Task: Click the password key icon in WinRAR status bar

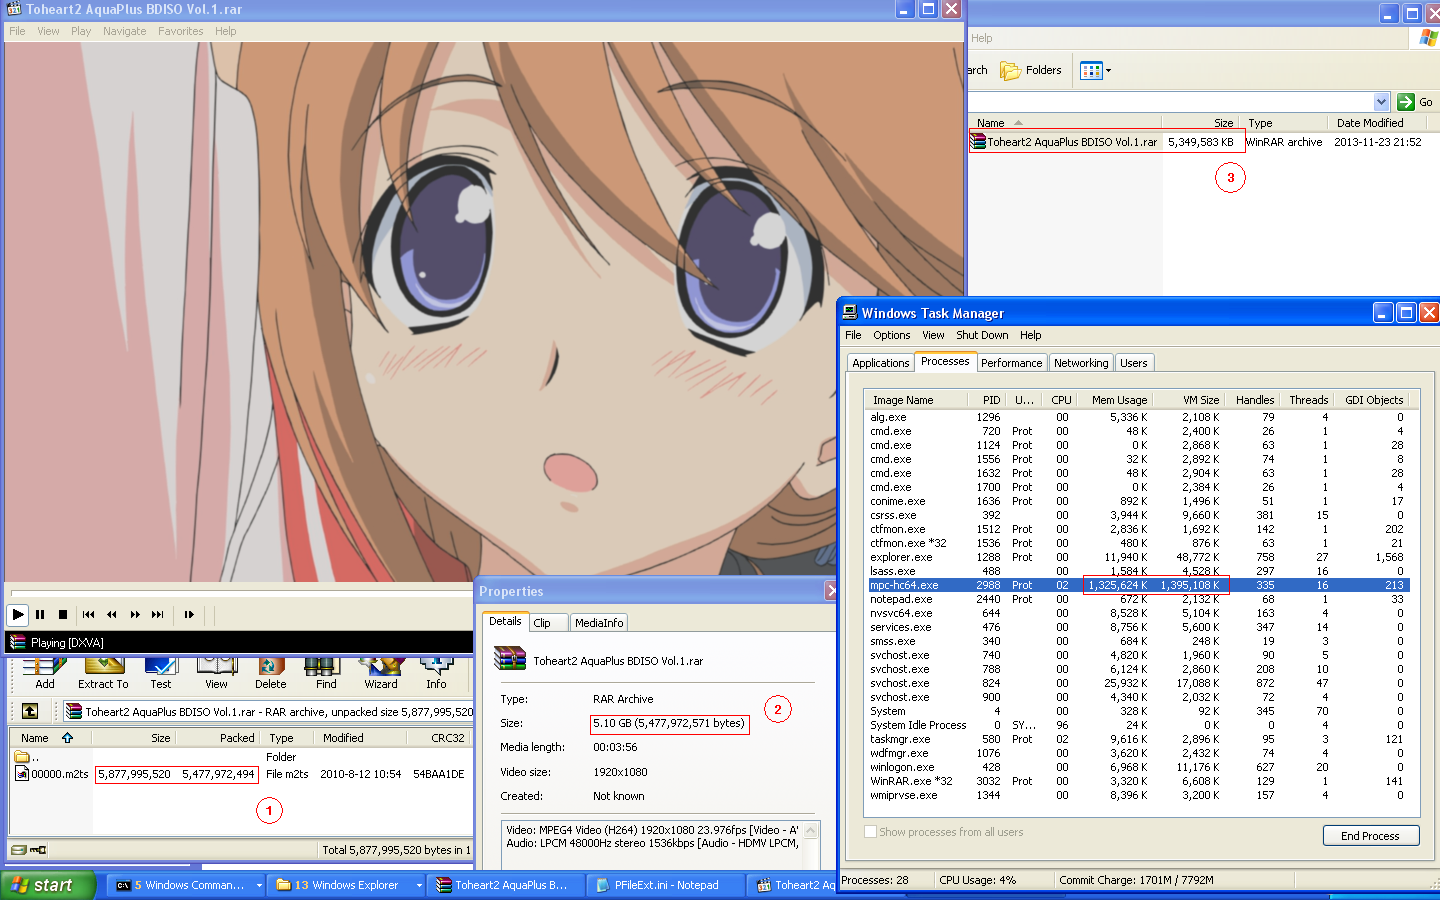Action: [38, 850]
